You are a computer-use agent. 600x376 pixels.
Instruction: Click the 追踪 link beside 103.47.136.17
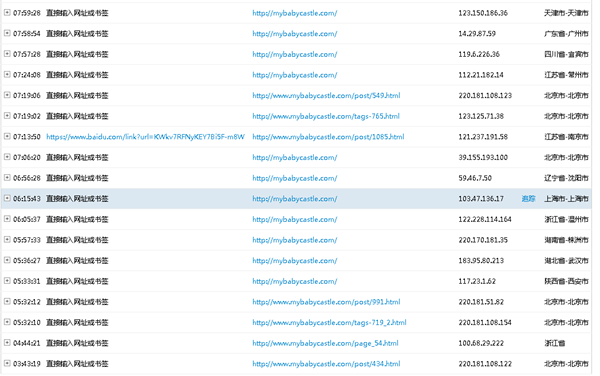pos(528,199)
